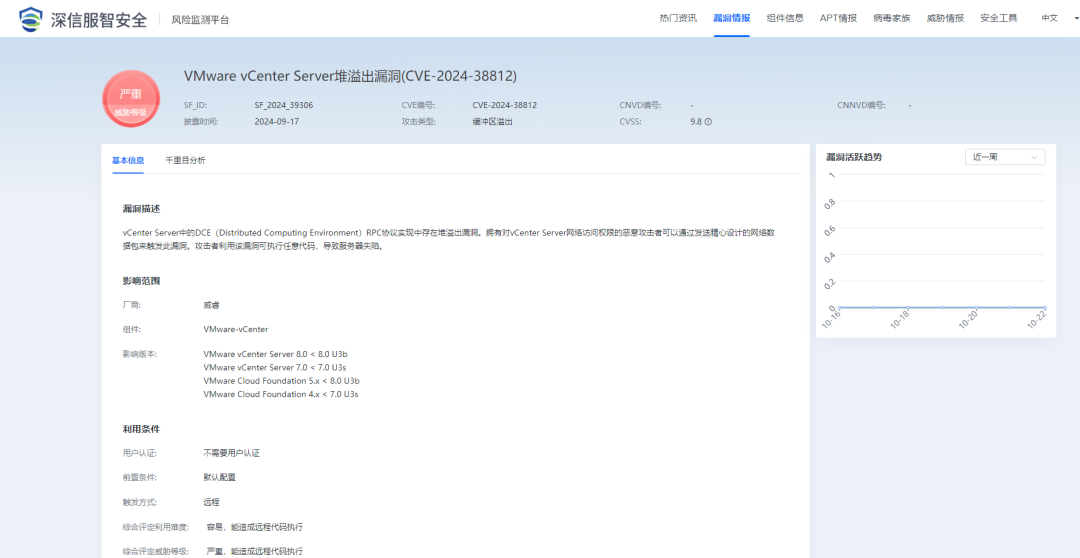Click the disclosure date 2024-09-17
The width and height of the screenshot is (1080, 558).
click(277, 121)
